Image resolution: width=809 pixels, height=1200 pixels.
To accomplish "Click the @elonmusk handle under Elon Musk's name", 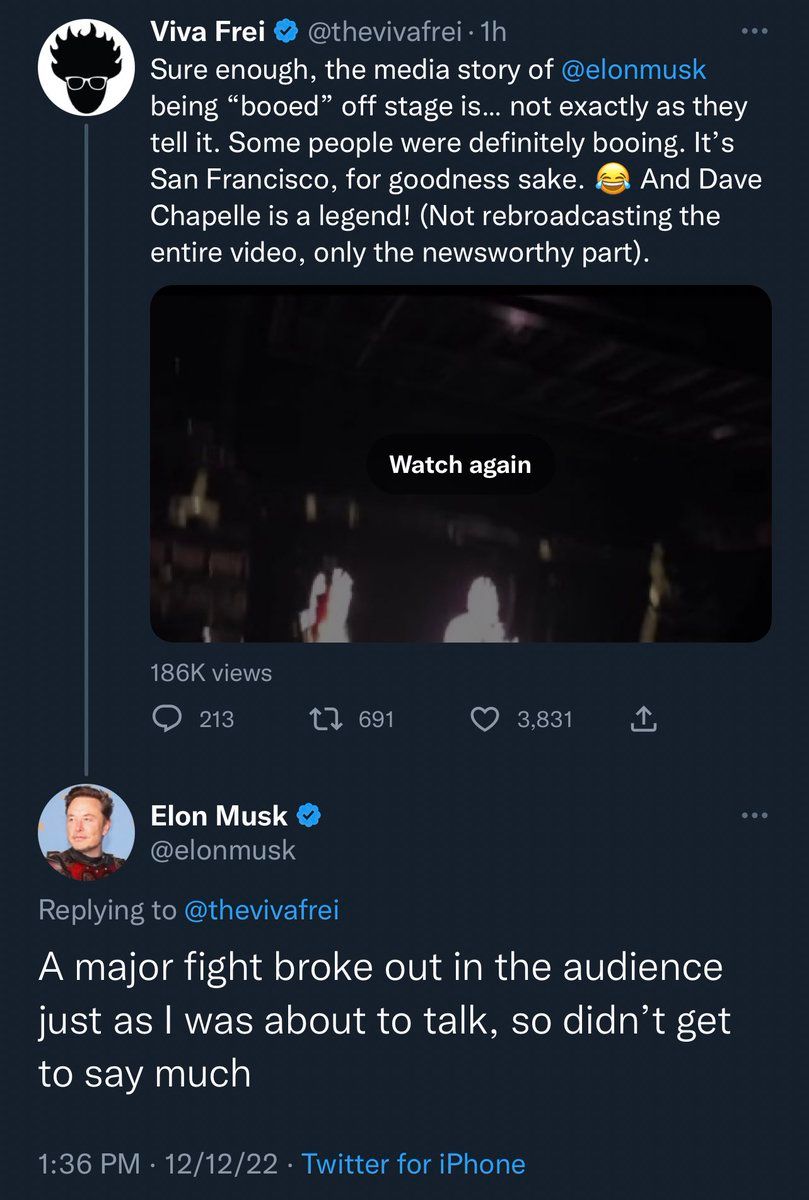I will (223, 850).
